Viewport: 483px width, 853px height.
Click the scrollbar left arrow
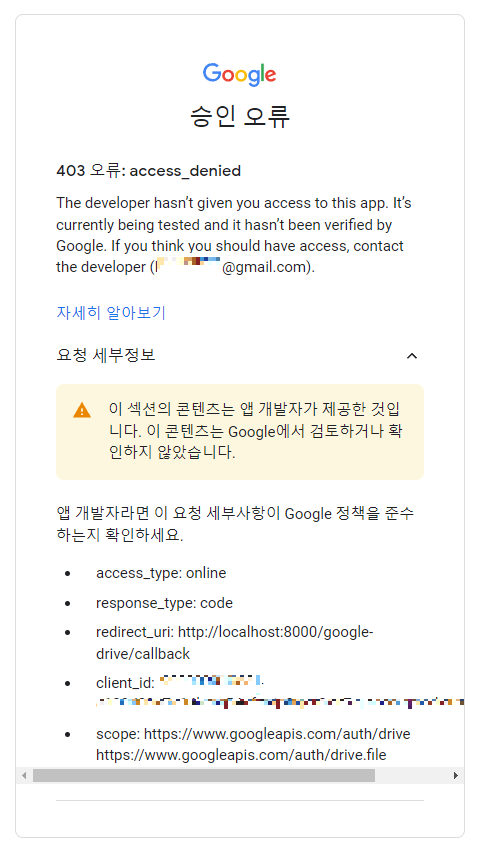[24, 775]
